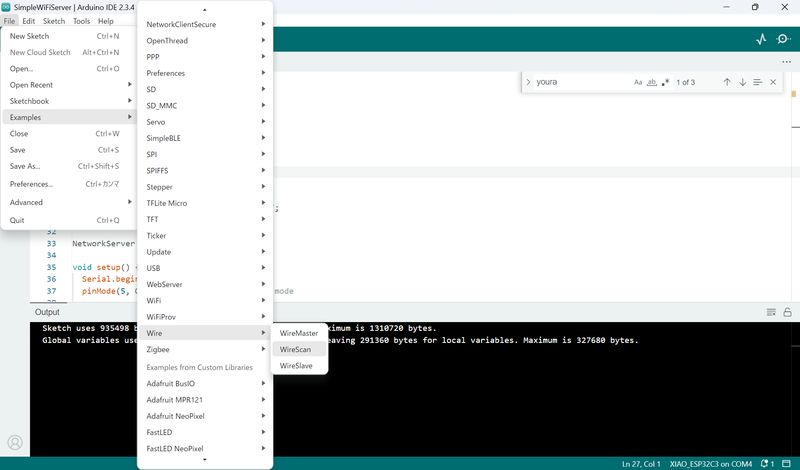
Task: Go to previous match arrow
Action: click(x=727, y=82)
